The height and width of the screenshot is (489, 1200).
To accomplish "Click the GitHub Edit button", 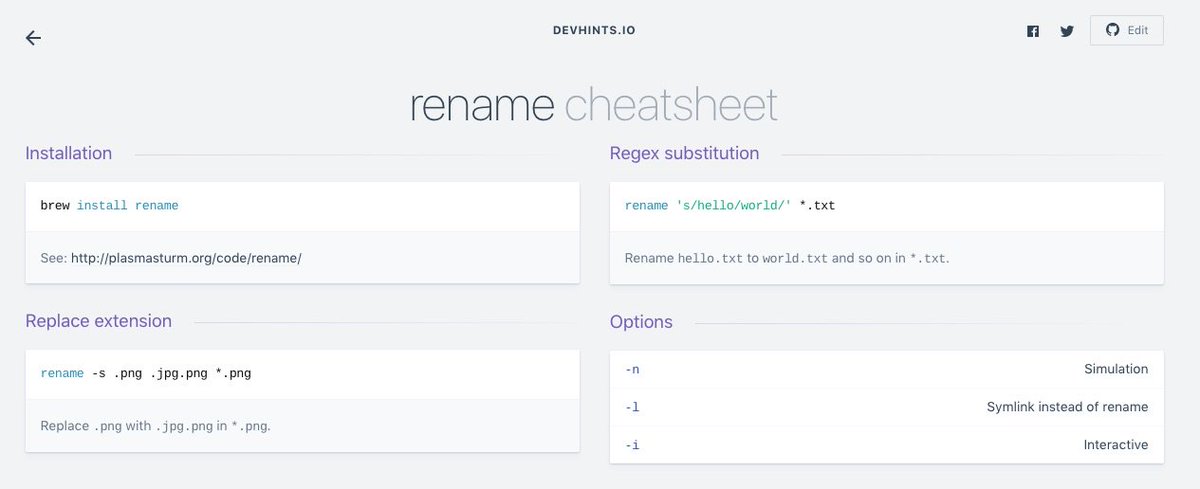I will point(1127,30).
